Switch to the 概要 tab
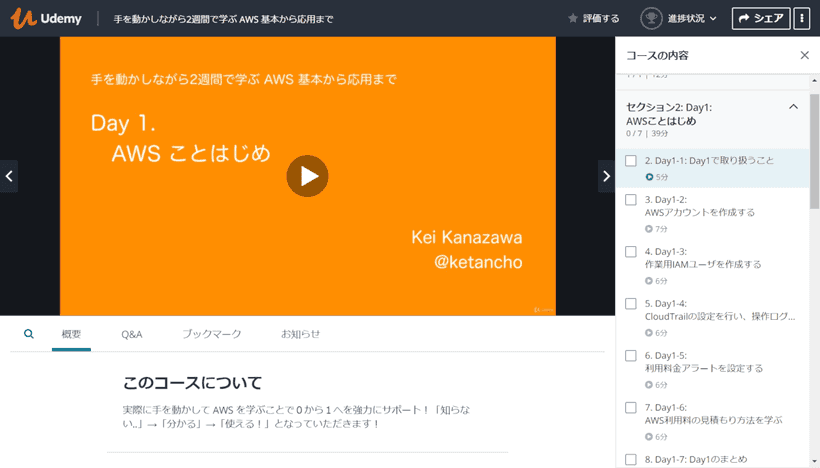Image resolution: width=820 pixels, height=468 pixels. (x=71, y=334)
